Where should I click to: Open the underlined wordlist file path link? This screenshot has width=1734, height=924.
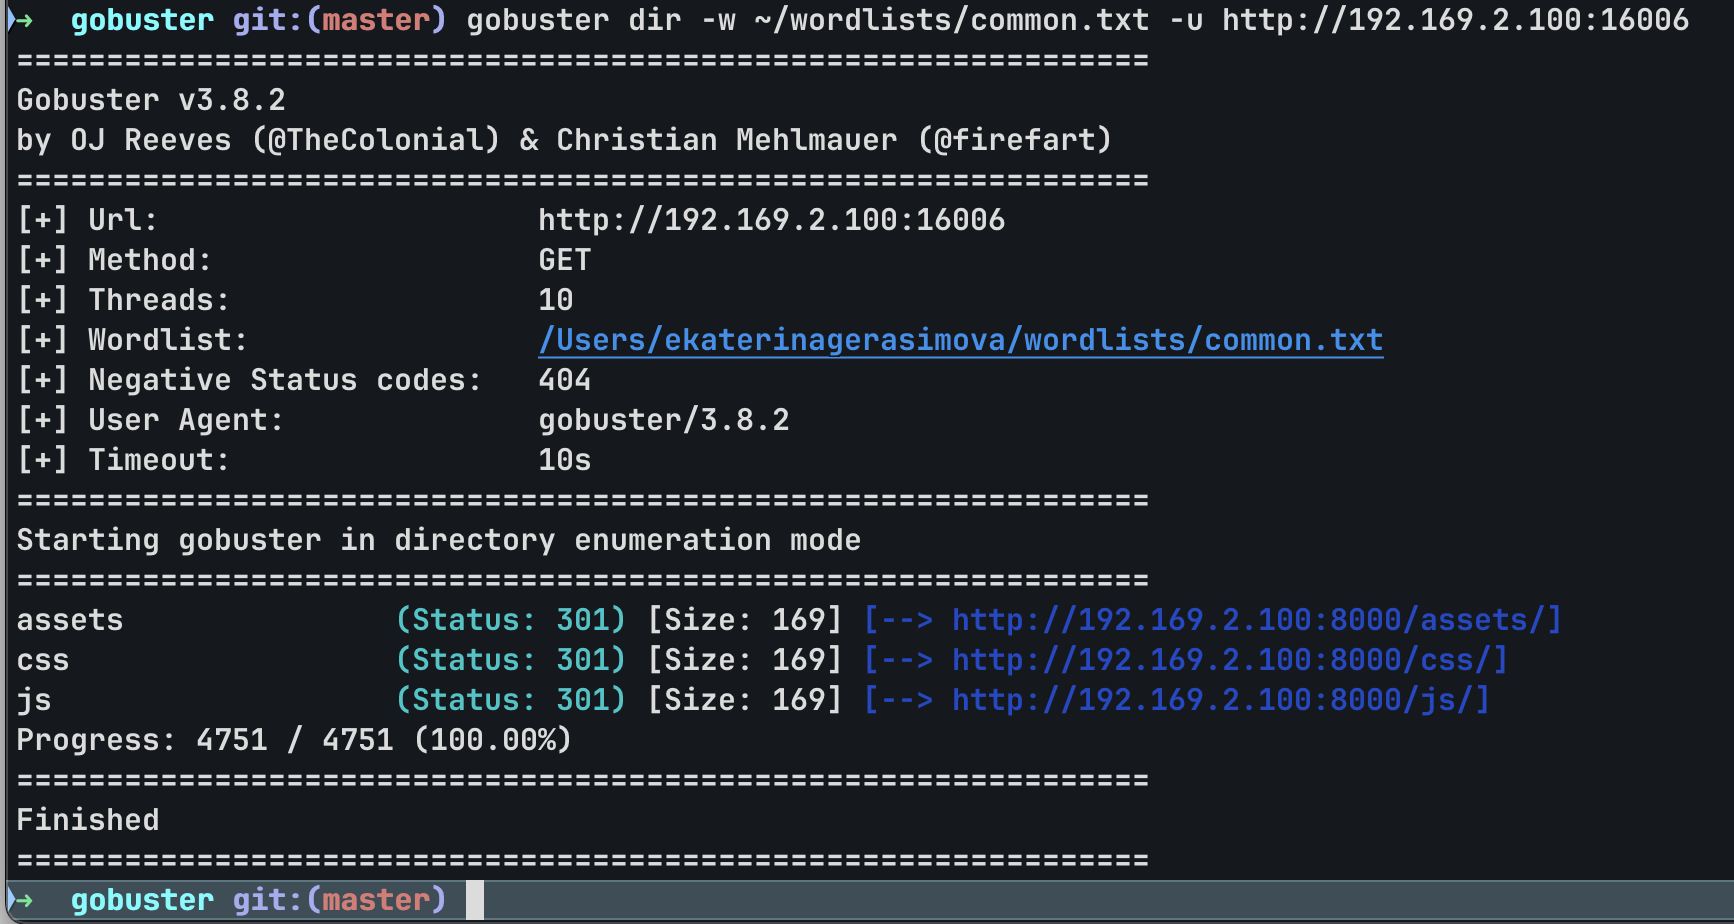click(960, 340)
